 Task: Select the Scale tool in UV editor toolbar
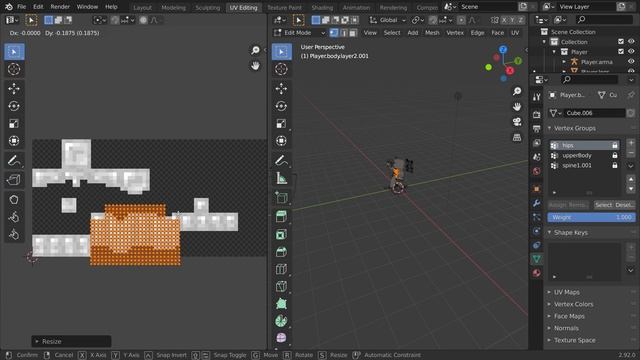point(14,124)
